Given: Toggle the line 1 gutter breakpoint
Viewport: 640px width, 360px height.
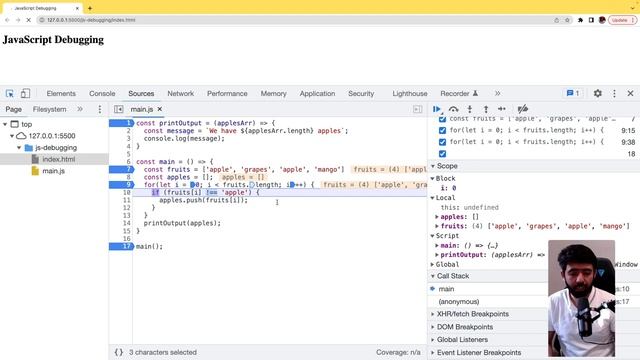Looking at the screenshot, I should point(121,123).
